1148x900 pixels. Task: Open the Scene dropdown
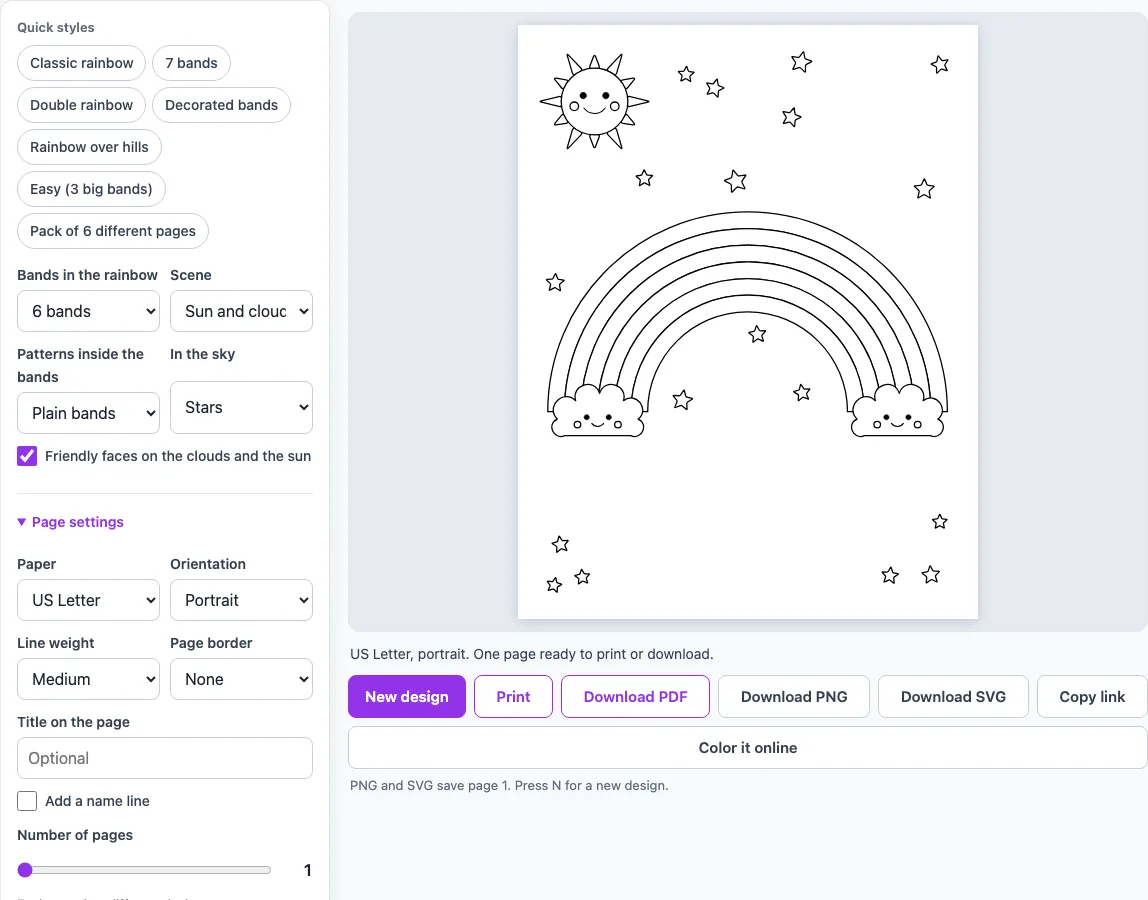[x=242, y=311]
